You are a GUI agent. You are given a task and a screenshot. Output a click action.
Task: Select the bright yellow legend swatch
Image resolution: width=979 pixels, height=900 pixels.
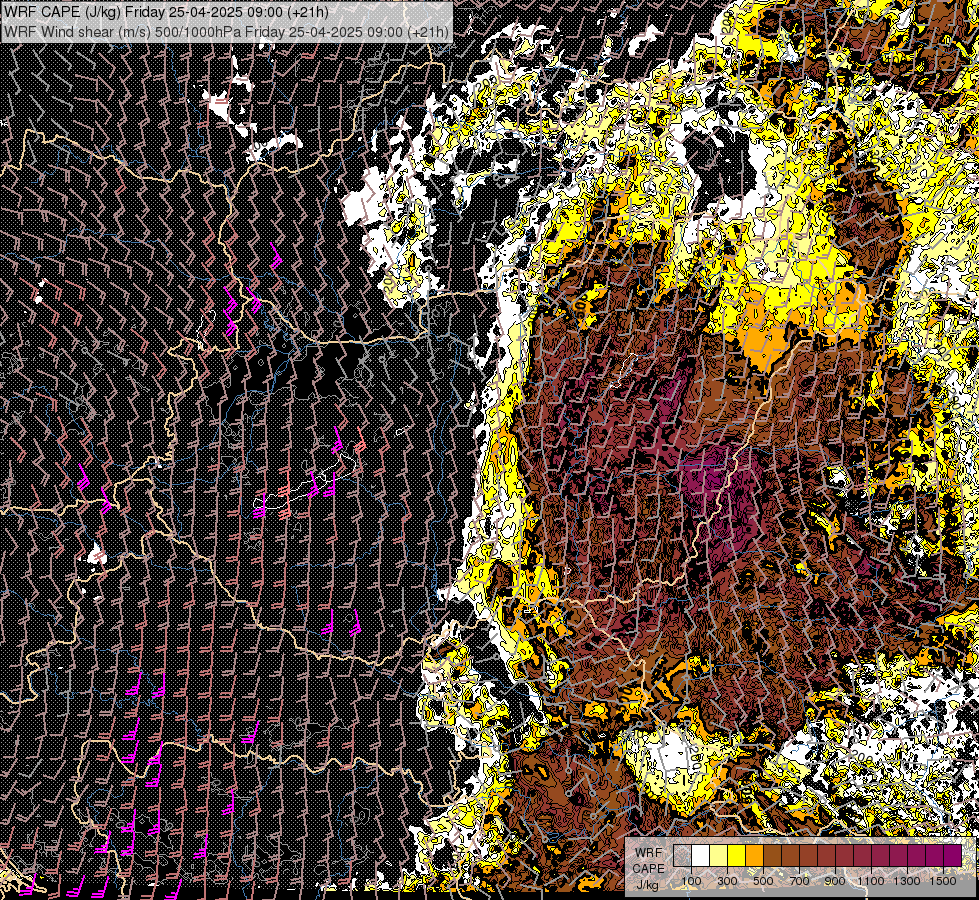pyautogui.click(x=737, y=855)
